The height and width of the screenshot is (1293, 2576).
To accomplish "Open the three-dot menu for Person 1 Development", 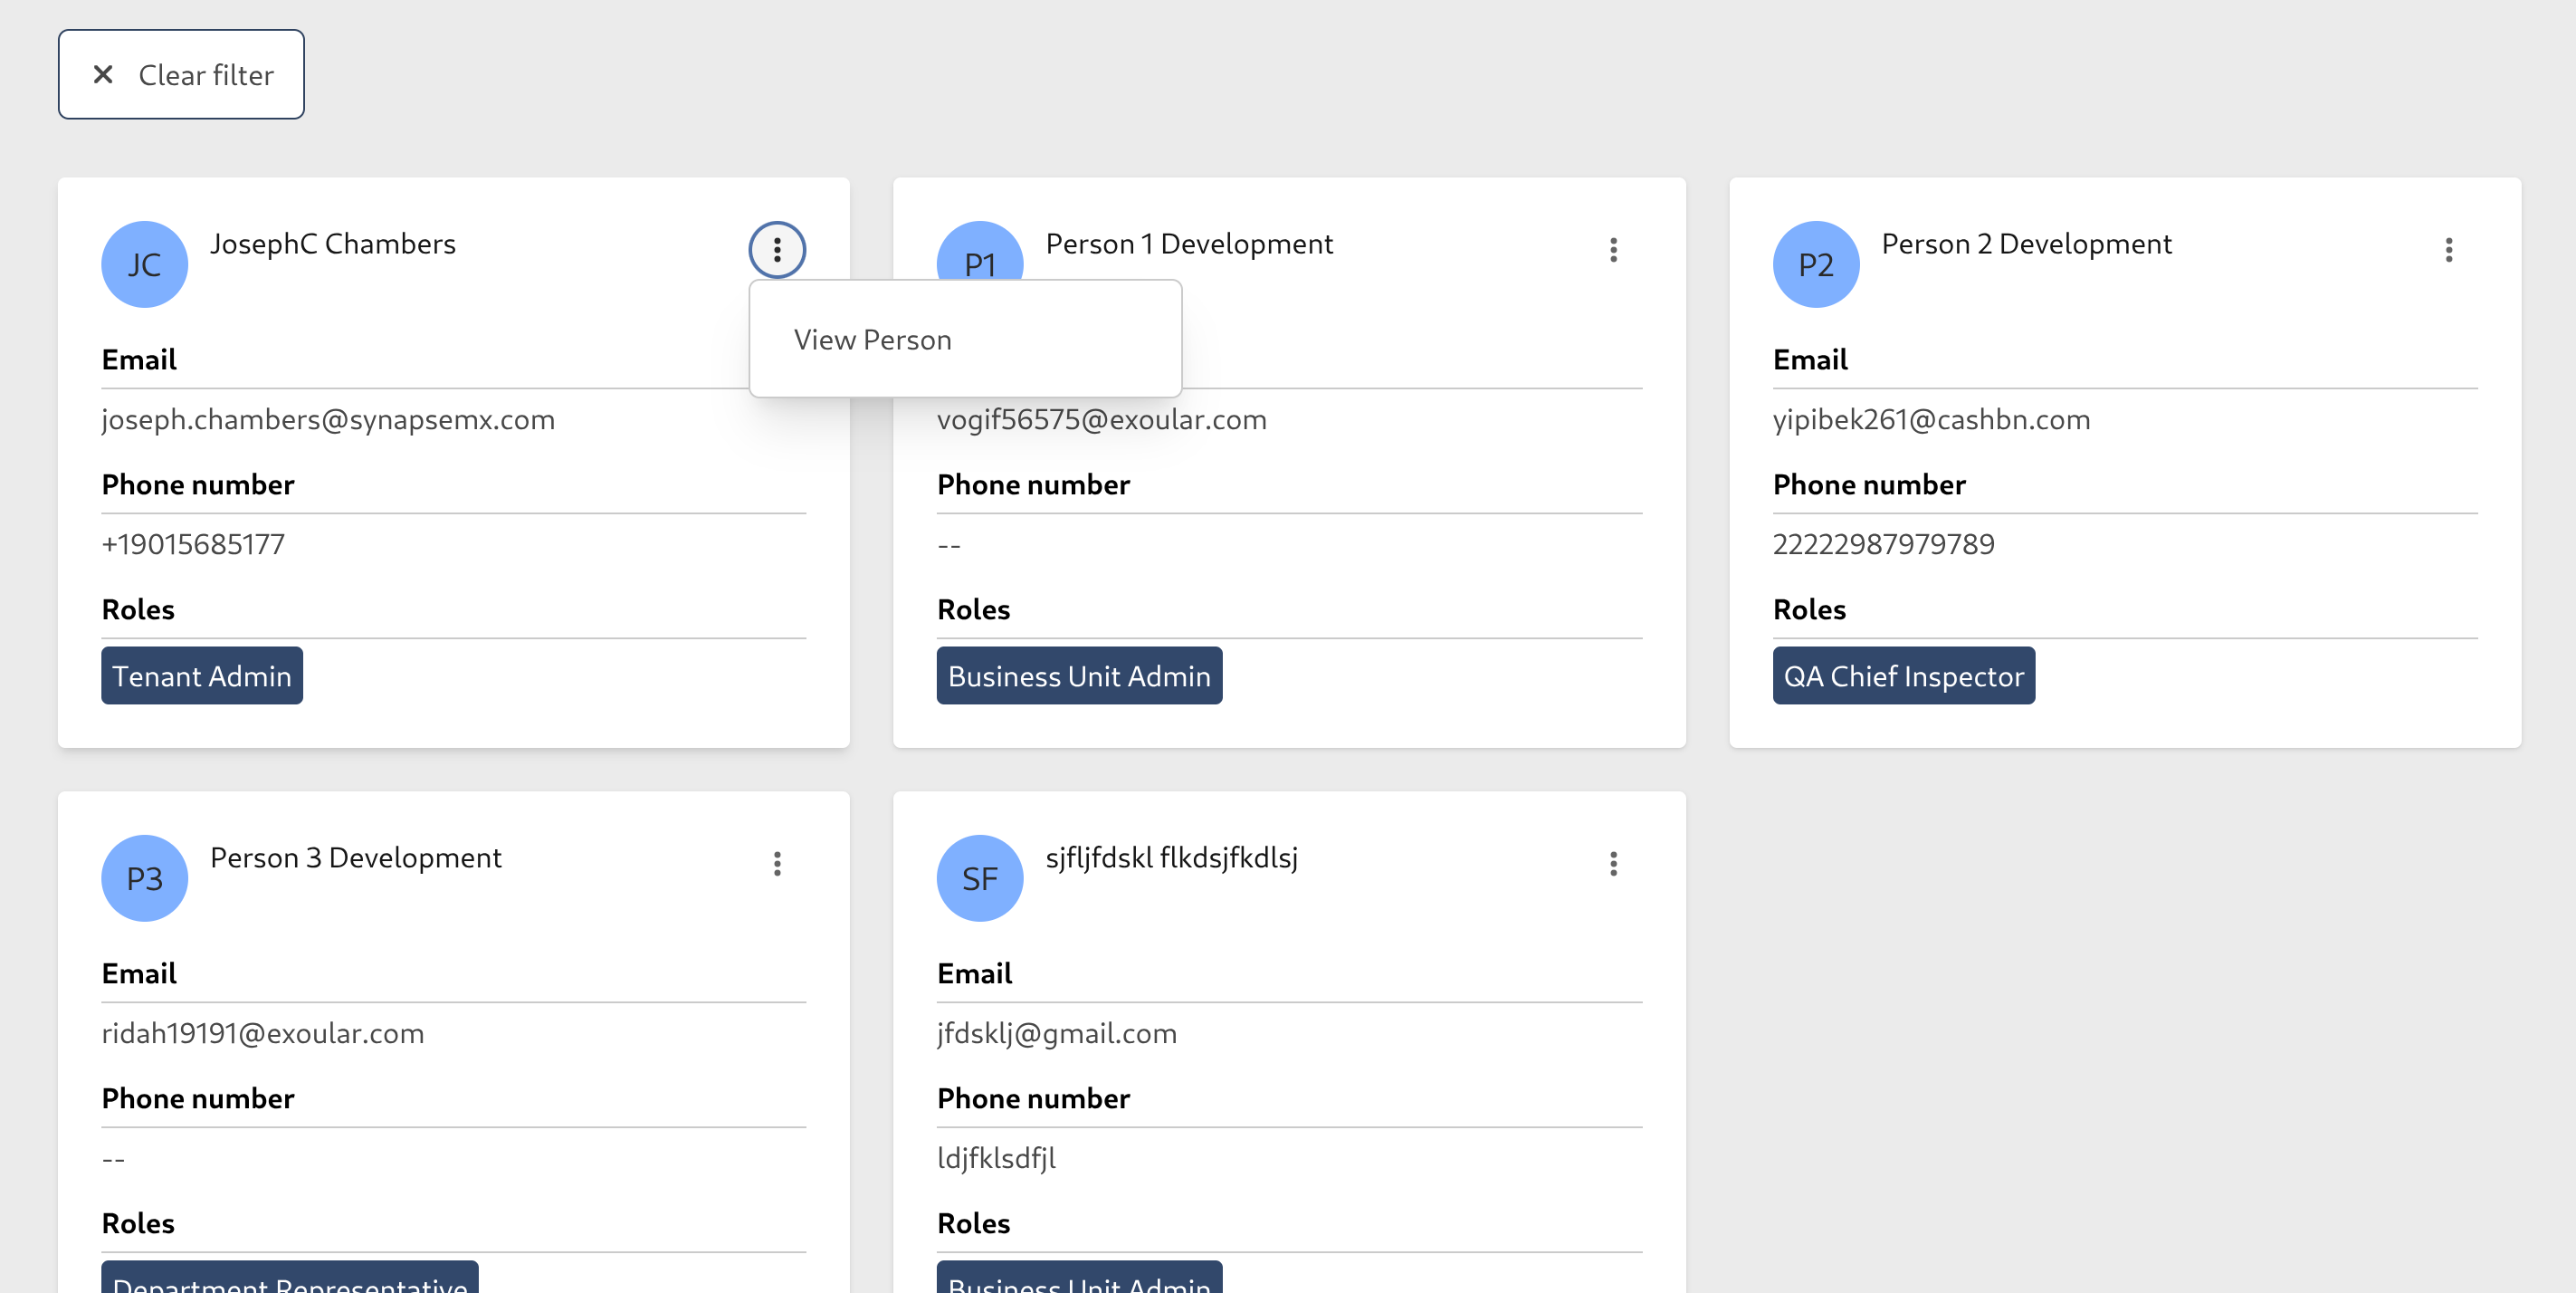I will pos(1613,249).
